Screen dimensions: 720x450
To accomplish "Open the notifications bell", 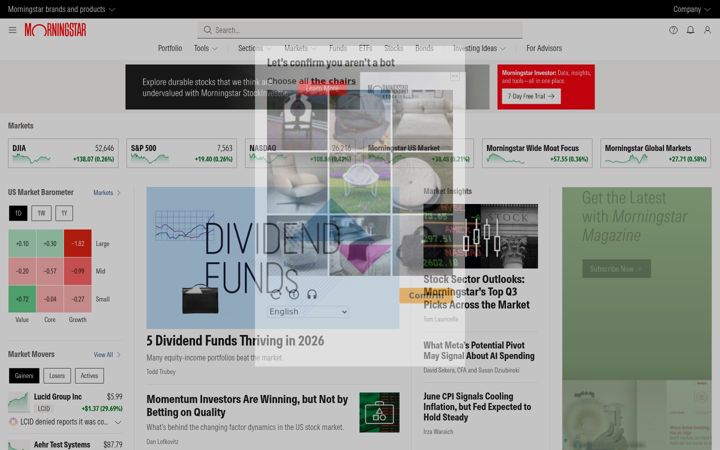I will [690, 30].
